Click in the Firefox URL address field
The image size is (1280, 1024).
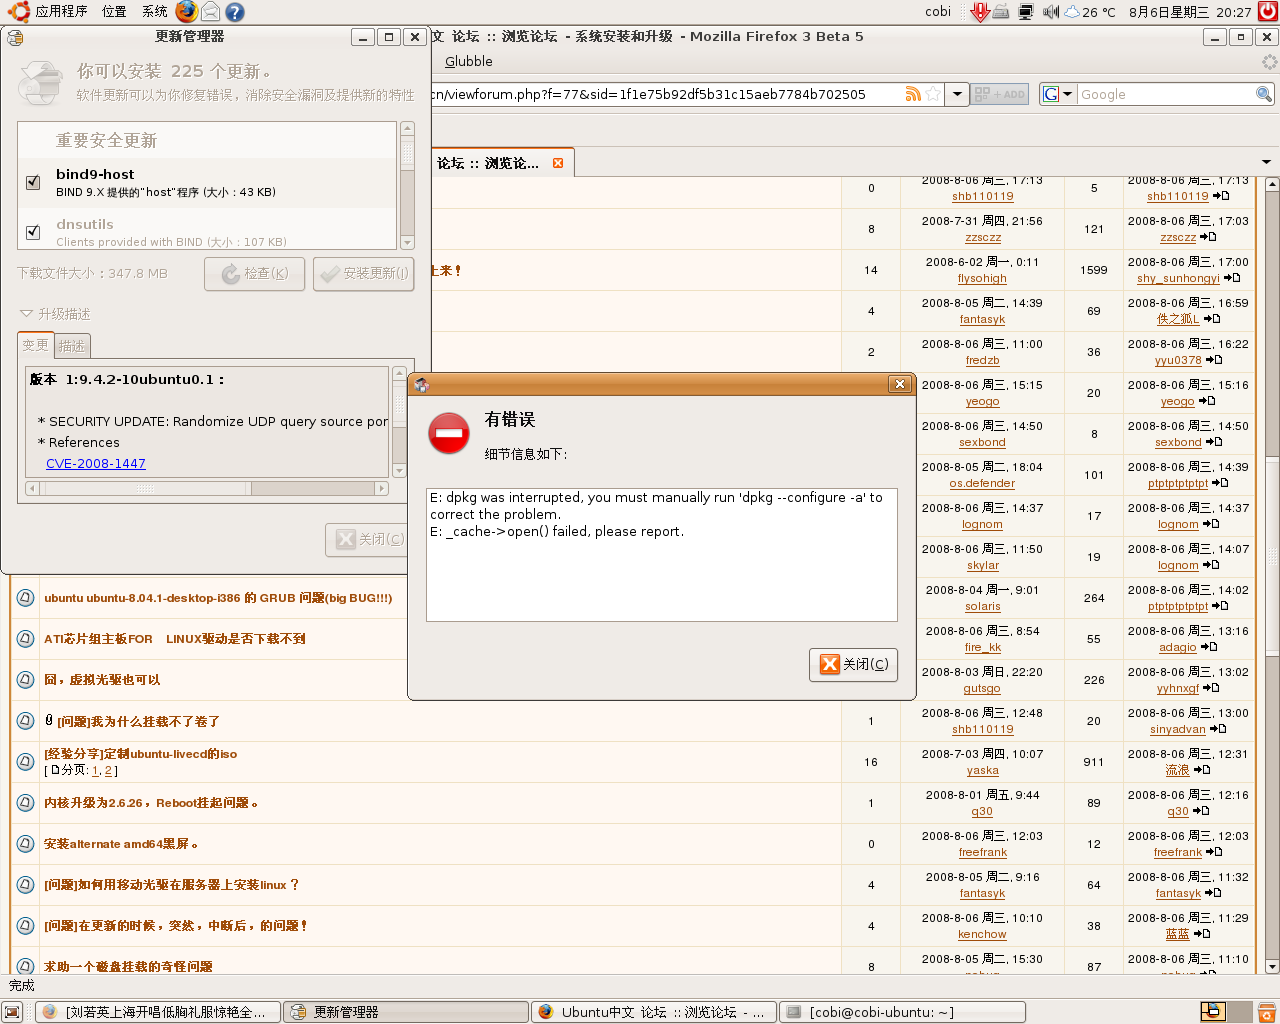tap(665, 94)
